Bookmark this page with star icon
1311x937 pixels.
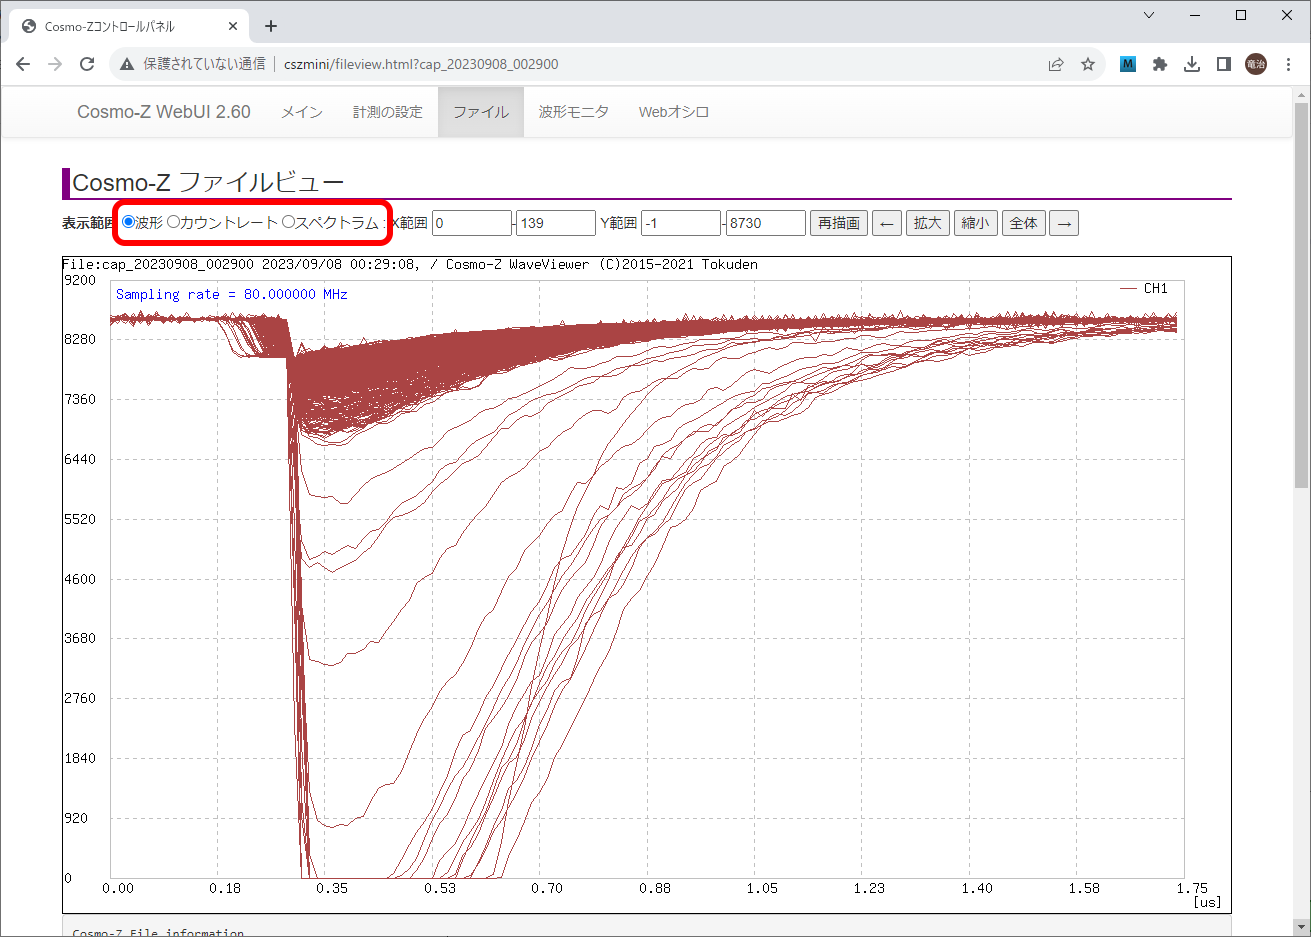pos(1088,64)
